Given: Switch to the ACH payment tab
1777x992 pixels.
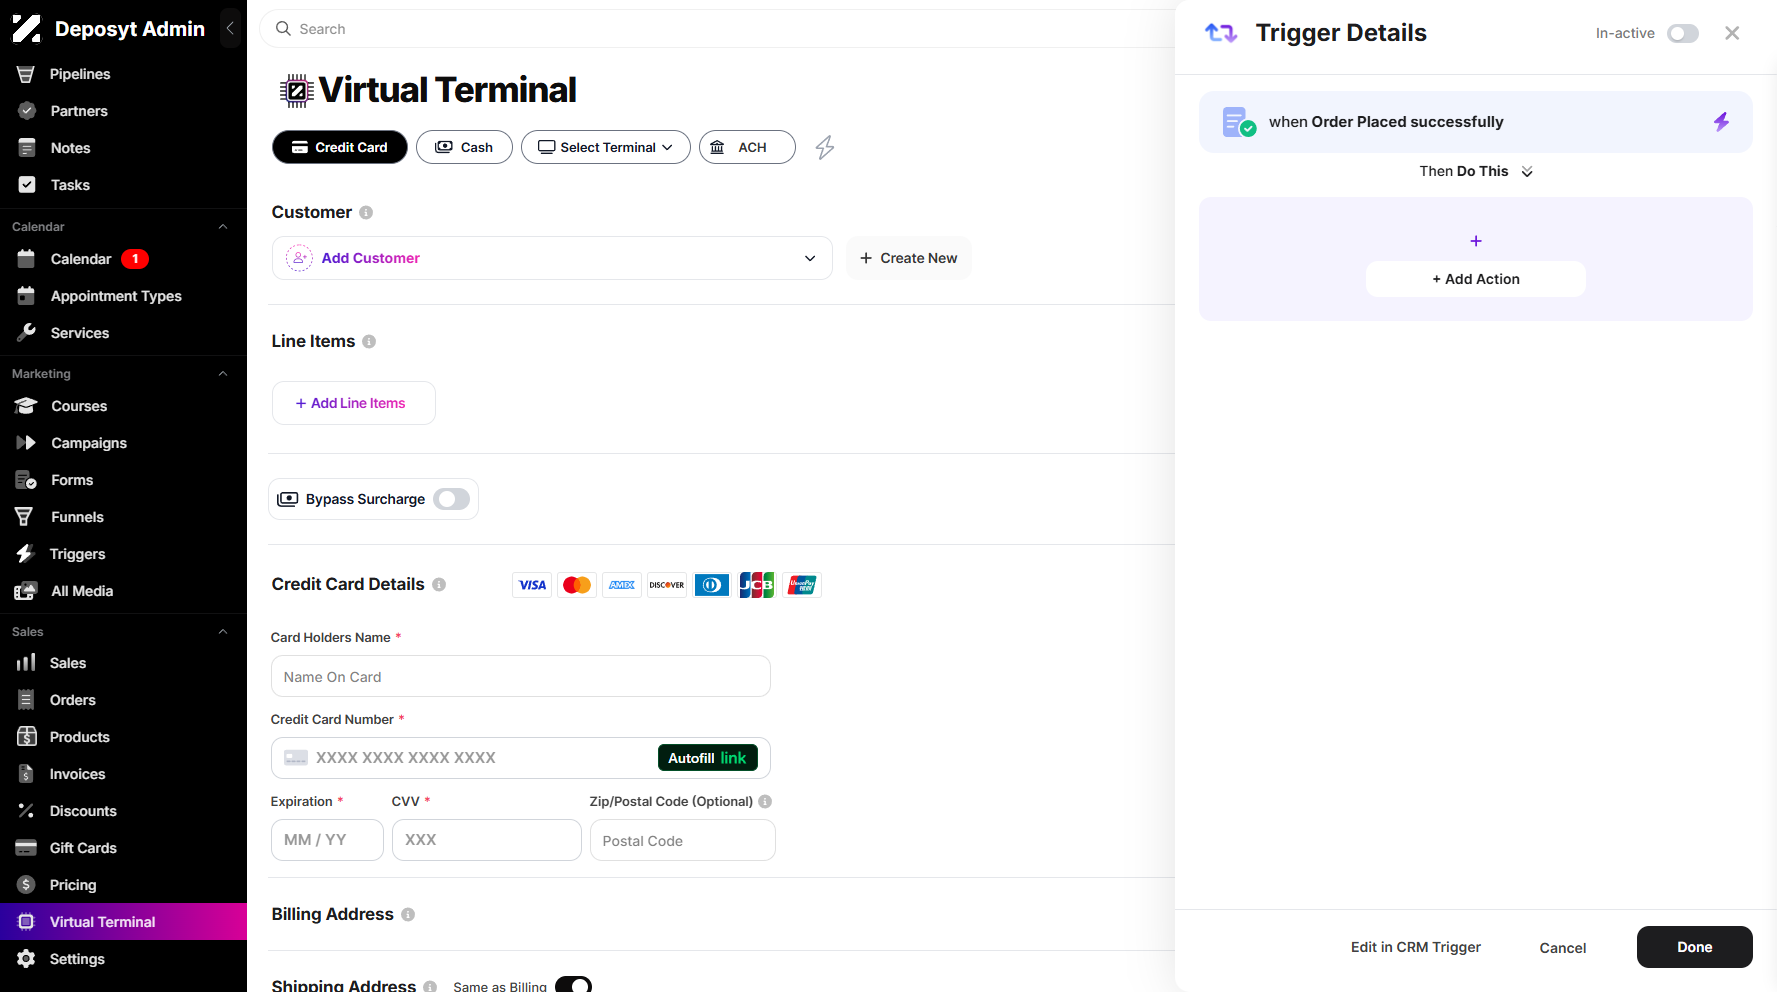Looking at the screenshot, I should [x=747, y=147].
